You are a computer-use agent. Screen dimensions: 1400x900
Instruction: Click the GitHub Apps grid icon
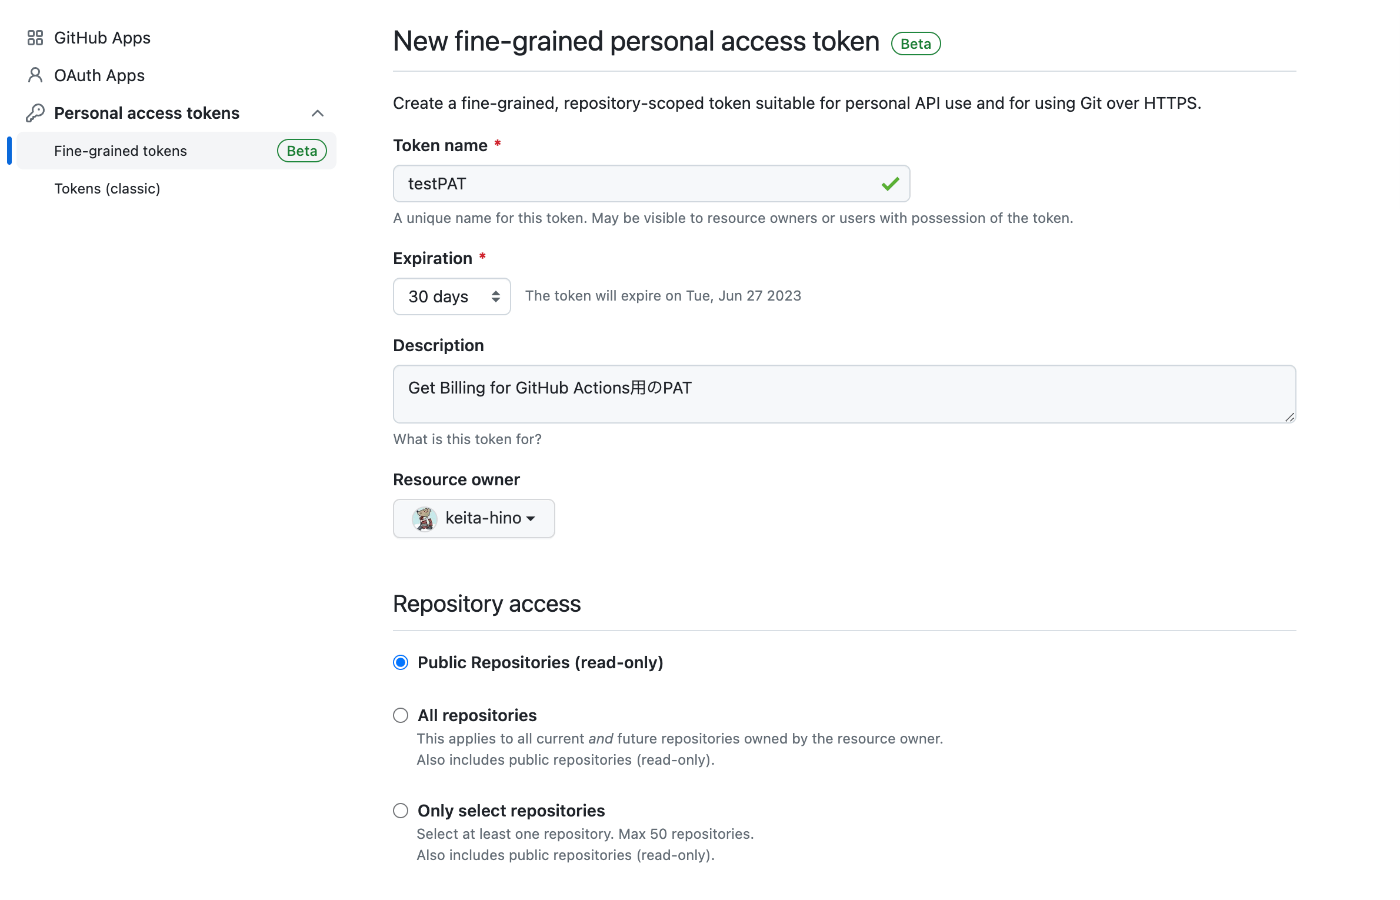[35, 38]
